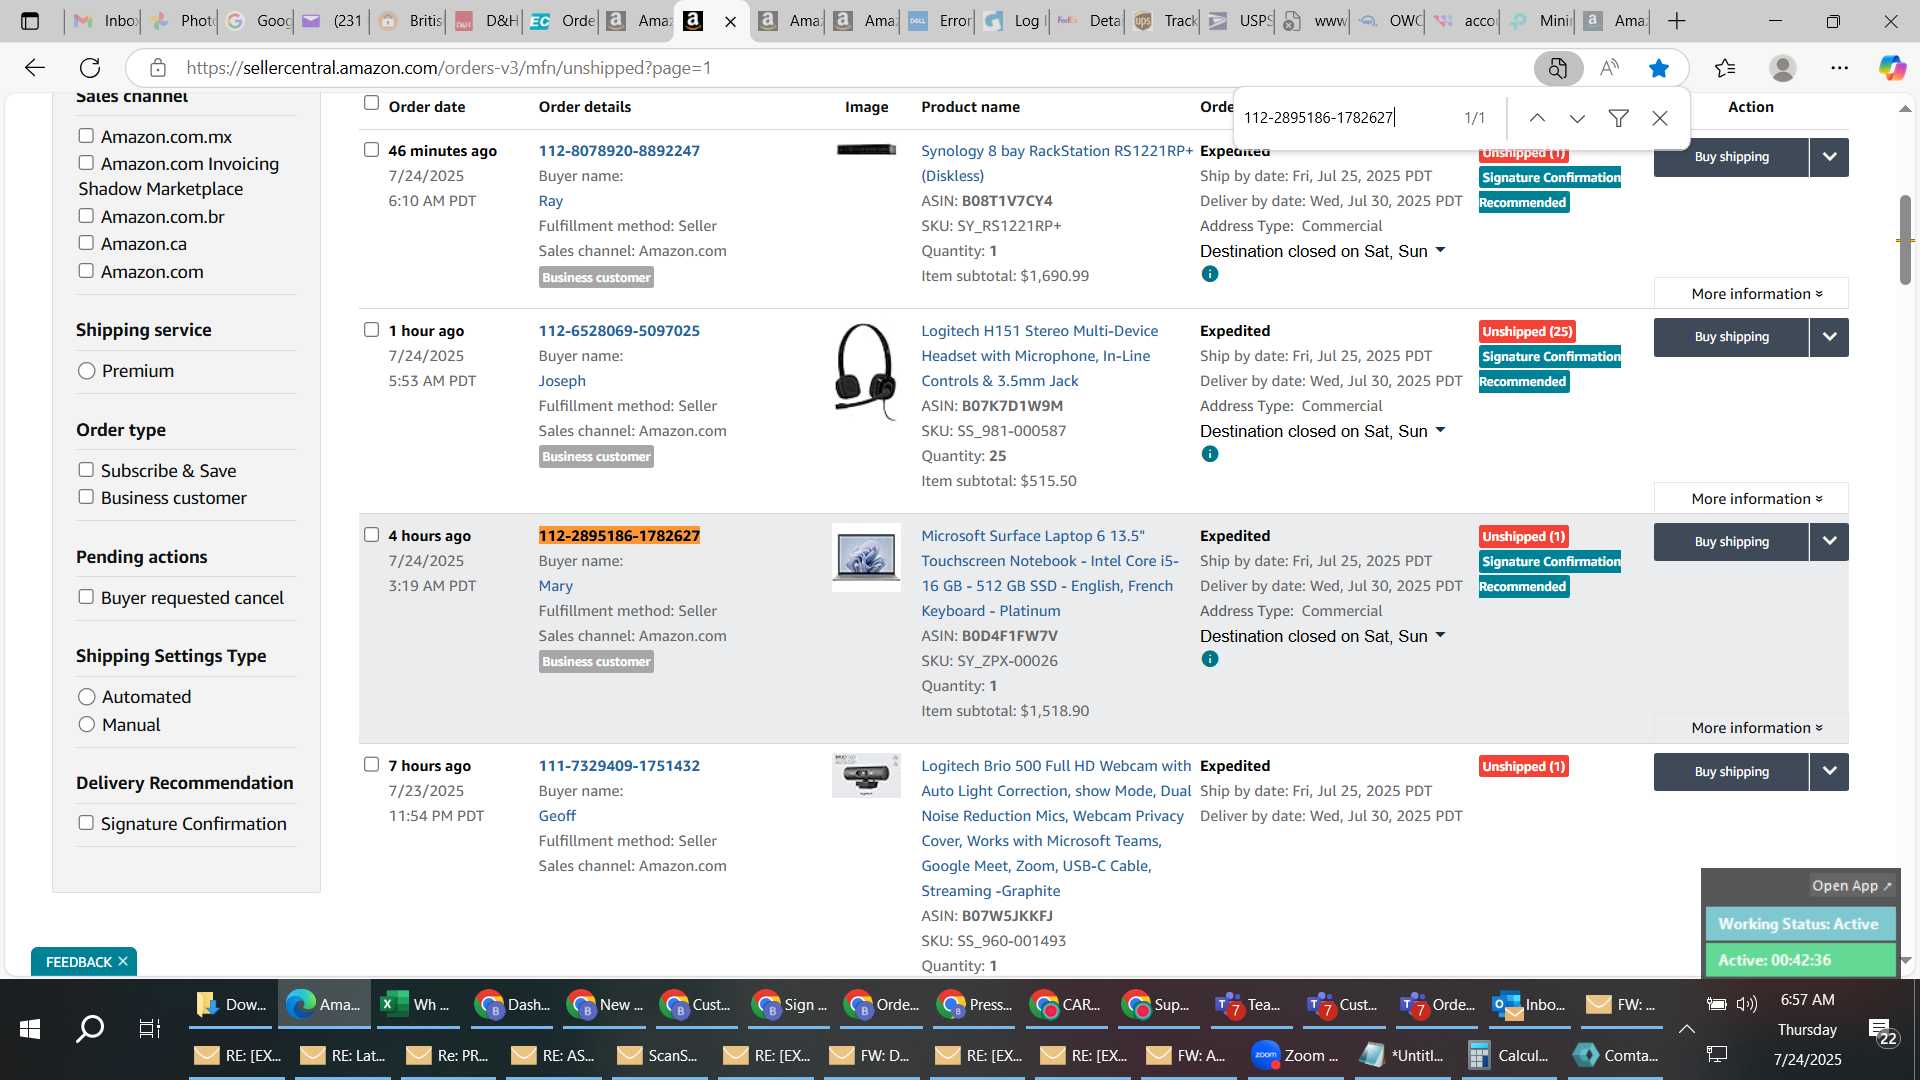
Task: Open a new browser tab
Action: [1677, 21]
